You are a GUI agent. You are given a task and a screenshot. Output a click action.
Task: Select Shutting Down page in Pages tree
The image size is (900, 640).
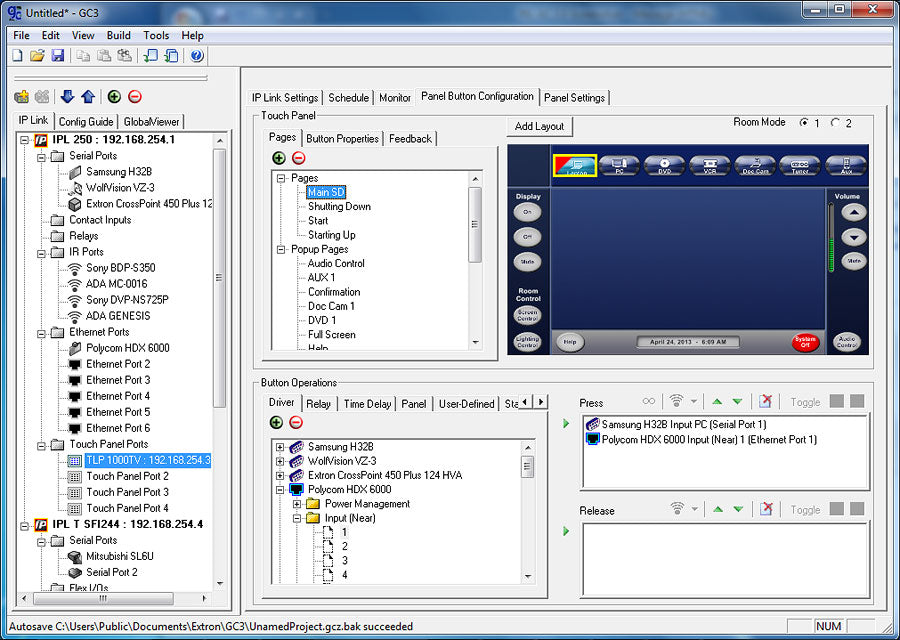[339, 207]
